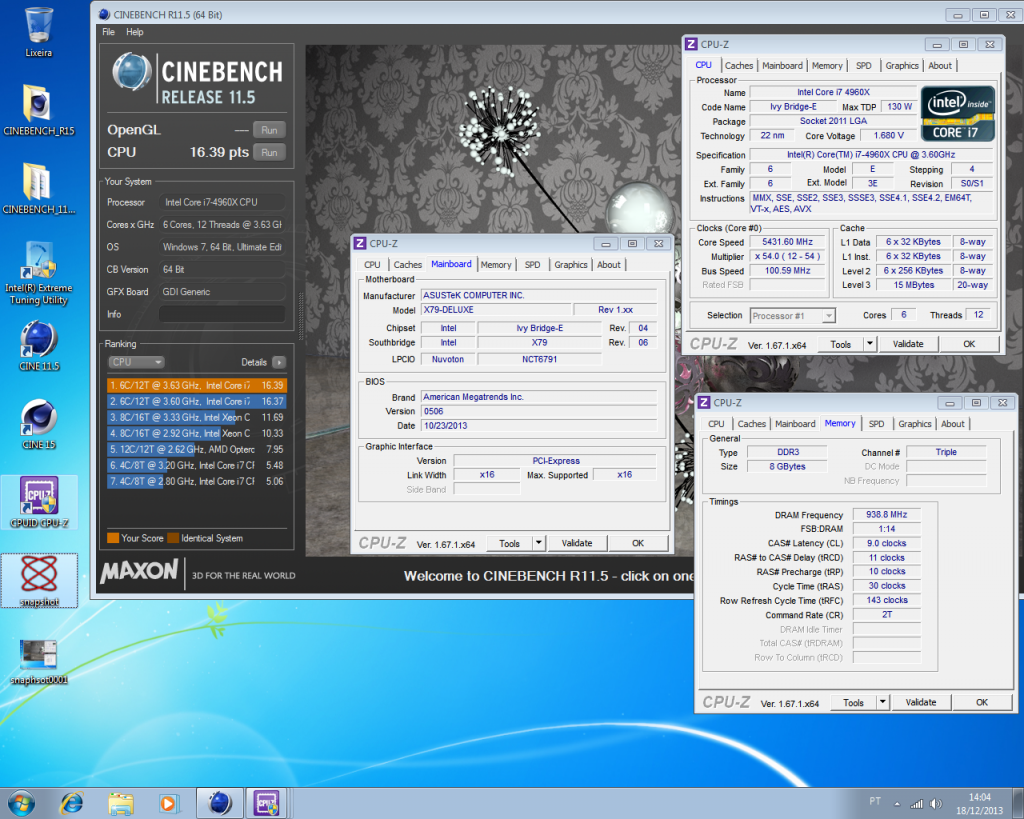
Task: Switch to the Caches tab in CPU-Z CPU window
Action: click(739, 65)
